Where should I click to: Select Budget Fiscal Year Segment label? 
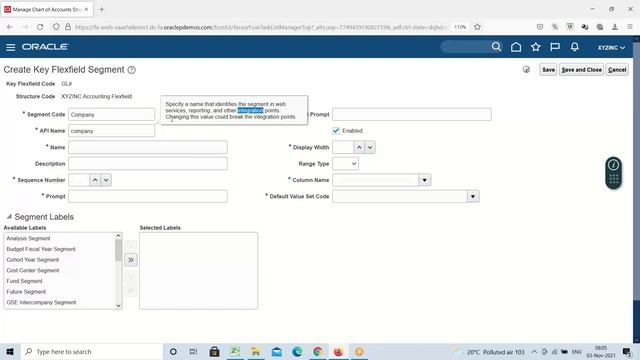[41, 249]
